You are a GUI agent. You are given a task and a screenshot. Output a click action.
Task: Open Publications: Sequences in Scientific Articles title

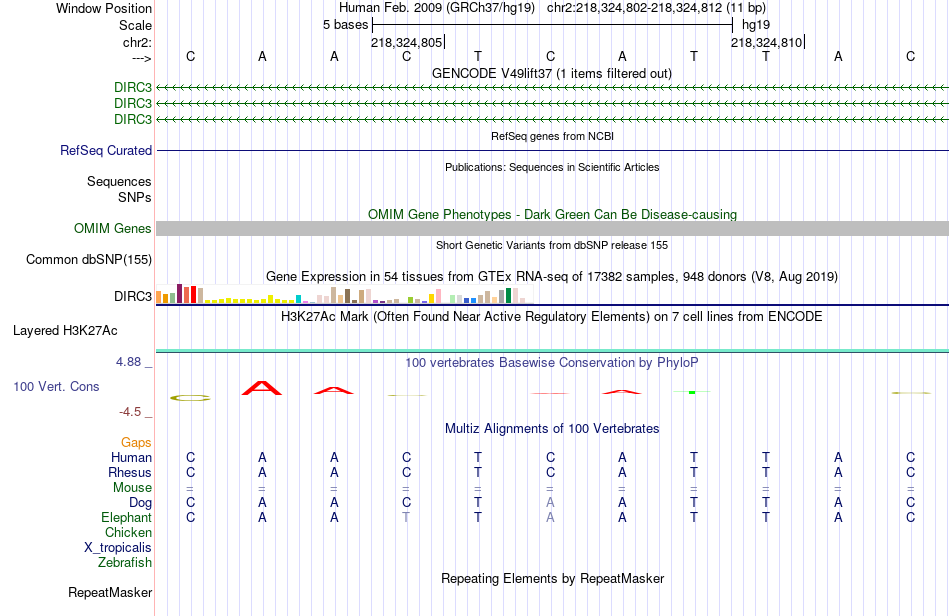(x=552, y=167)
